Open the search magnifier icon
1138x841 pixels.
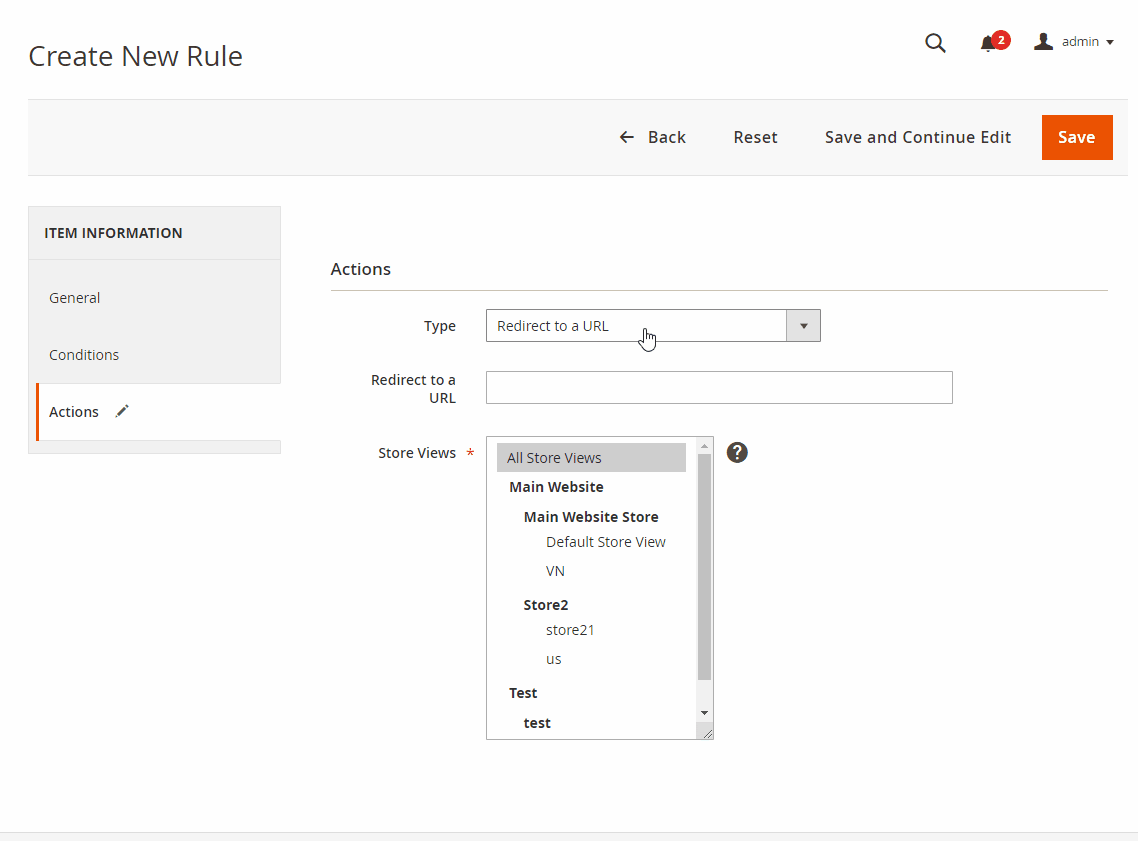935,43
